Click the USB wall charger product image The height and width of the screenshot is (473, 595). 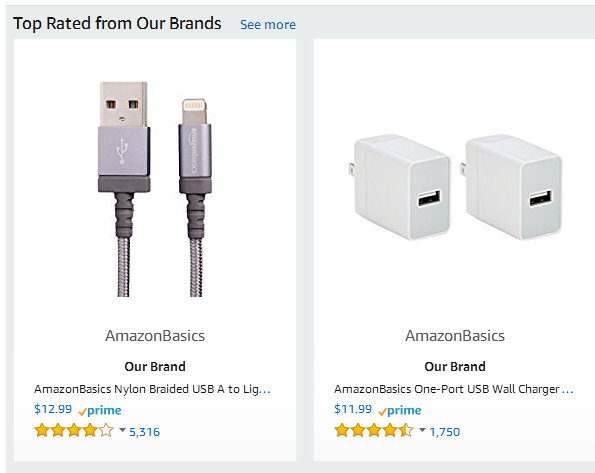tap(455, 187)
